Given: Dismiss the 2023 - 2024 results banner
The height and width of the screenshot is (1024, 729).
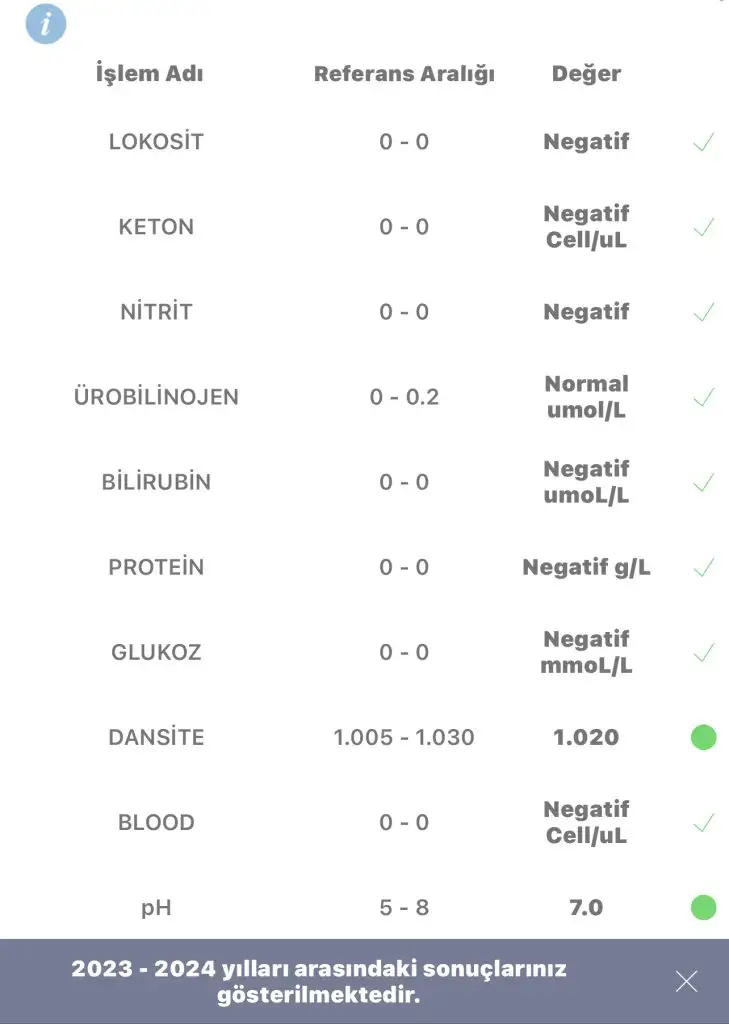Looking at the screenshot, I should pyautogui.click(x=687, y=981).
